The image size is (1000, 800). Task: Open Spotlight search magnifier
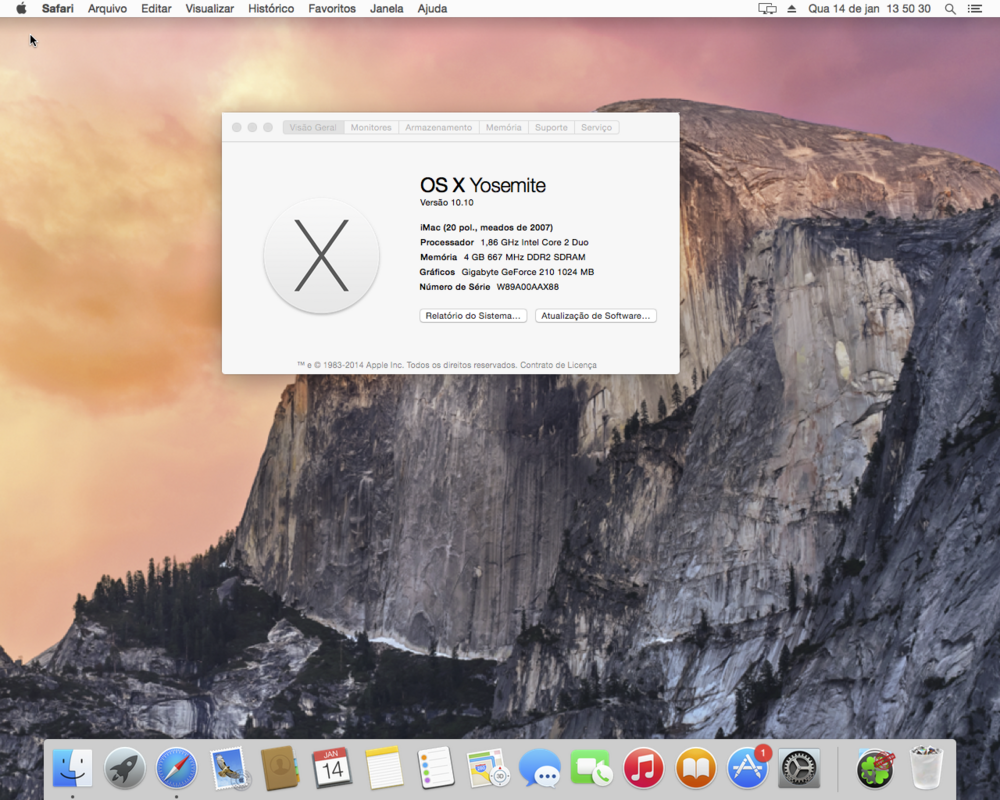tap(950, 9)
